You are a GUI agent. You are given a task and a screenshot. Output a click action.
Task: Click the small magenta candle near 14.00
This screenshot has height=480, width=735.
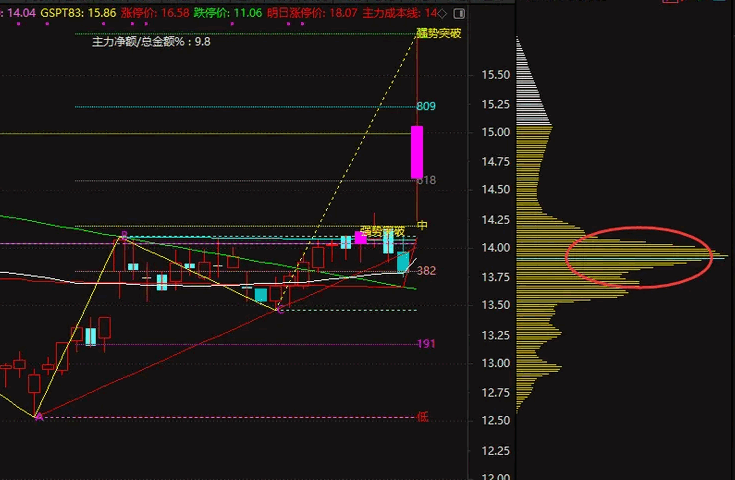[360, 238]
